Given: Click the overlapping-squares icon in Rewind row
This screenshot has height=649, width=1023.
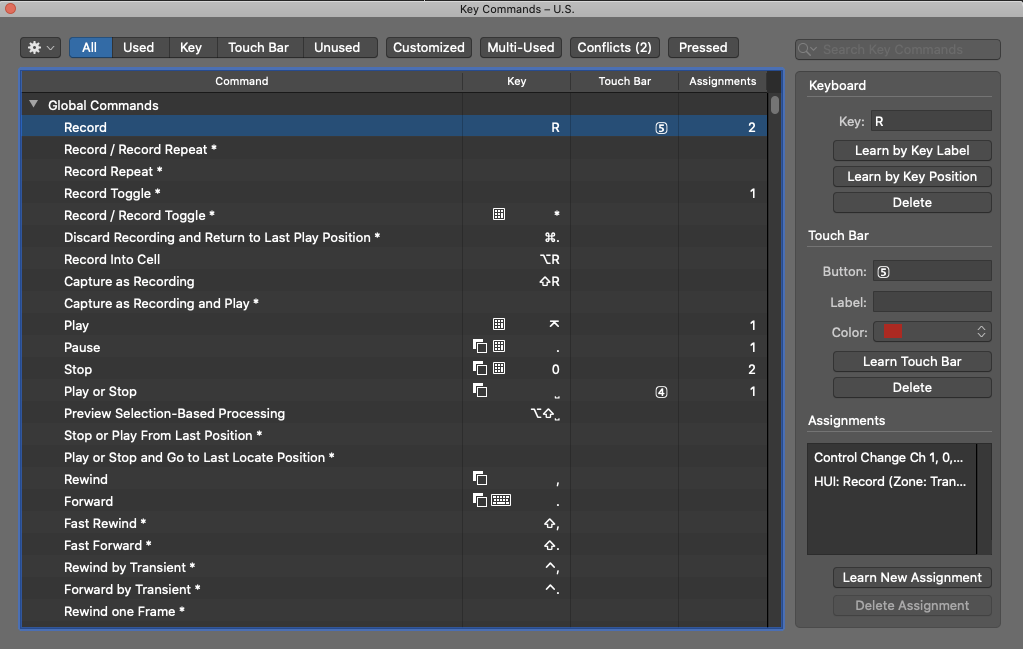Looking at the screenshot, I should (480, 479).
